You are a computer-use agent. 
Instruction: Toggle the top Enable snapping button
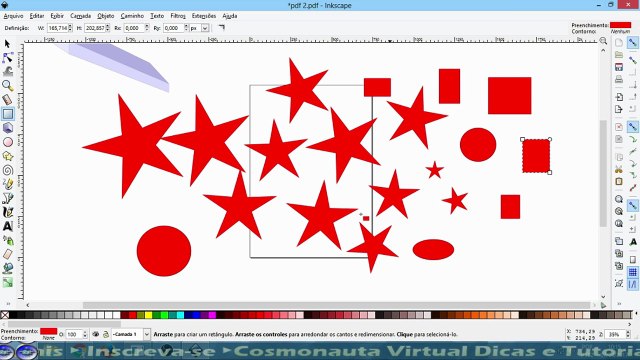click(x=633, y=43)
